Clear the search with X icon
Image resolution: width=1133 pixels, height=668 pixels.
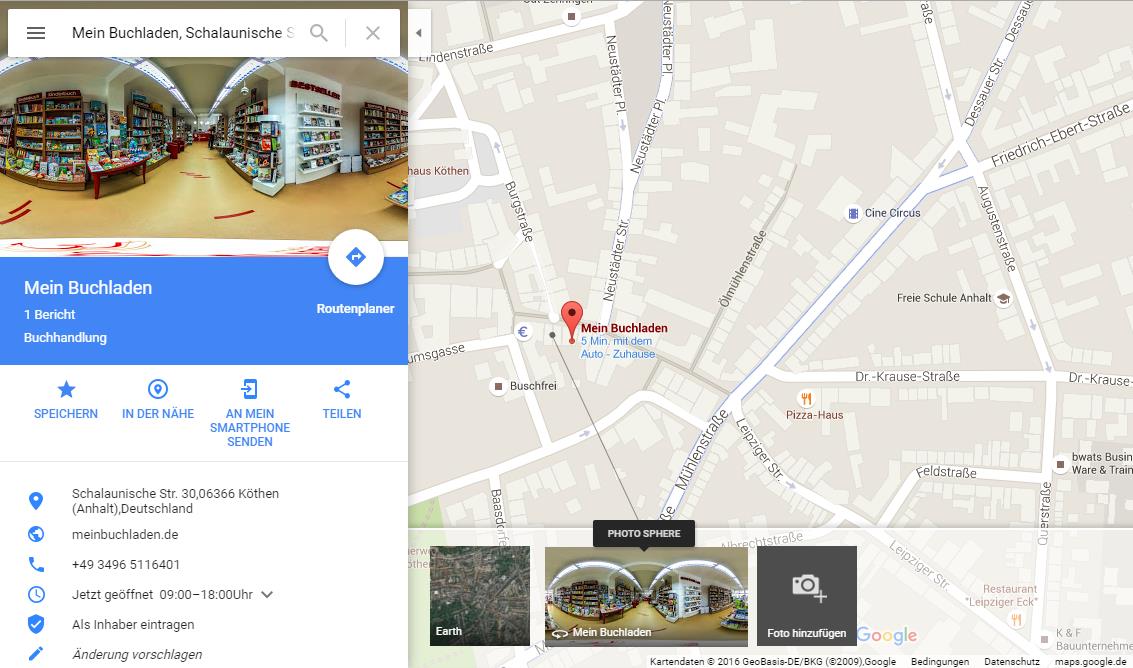373,33
